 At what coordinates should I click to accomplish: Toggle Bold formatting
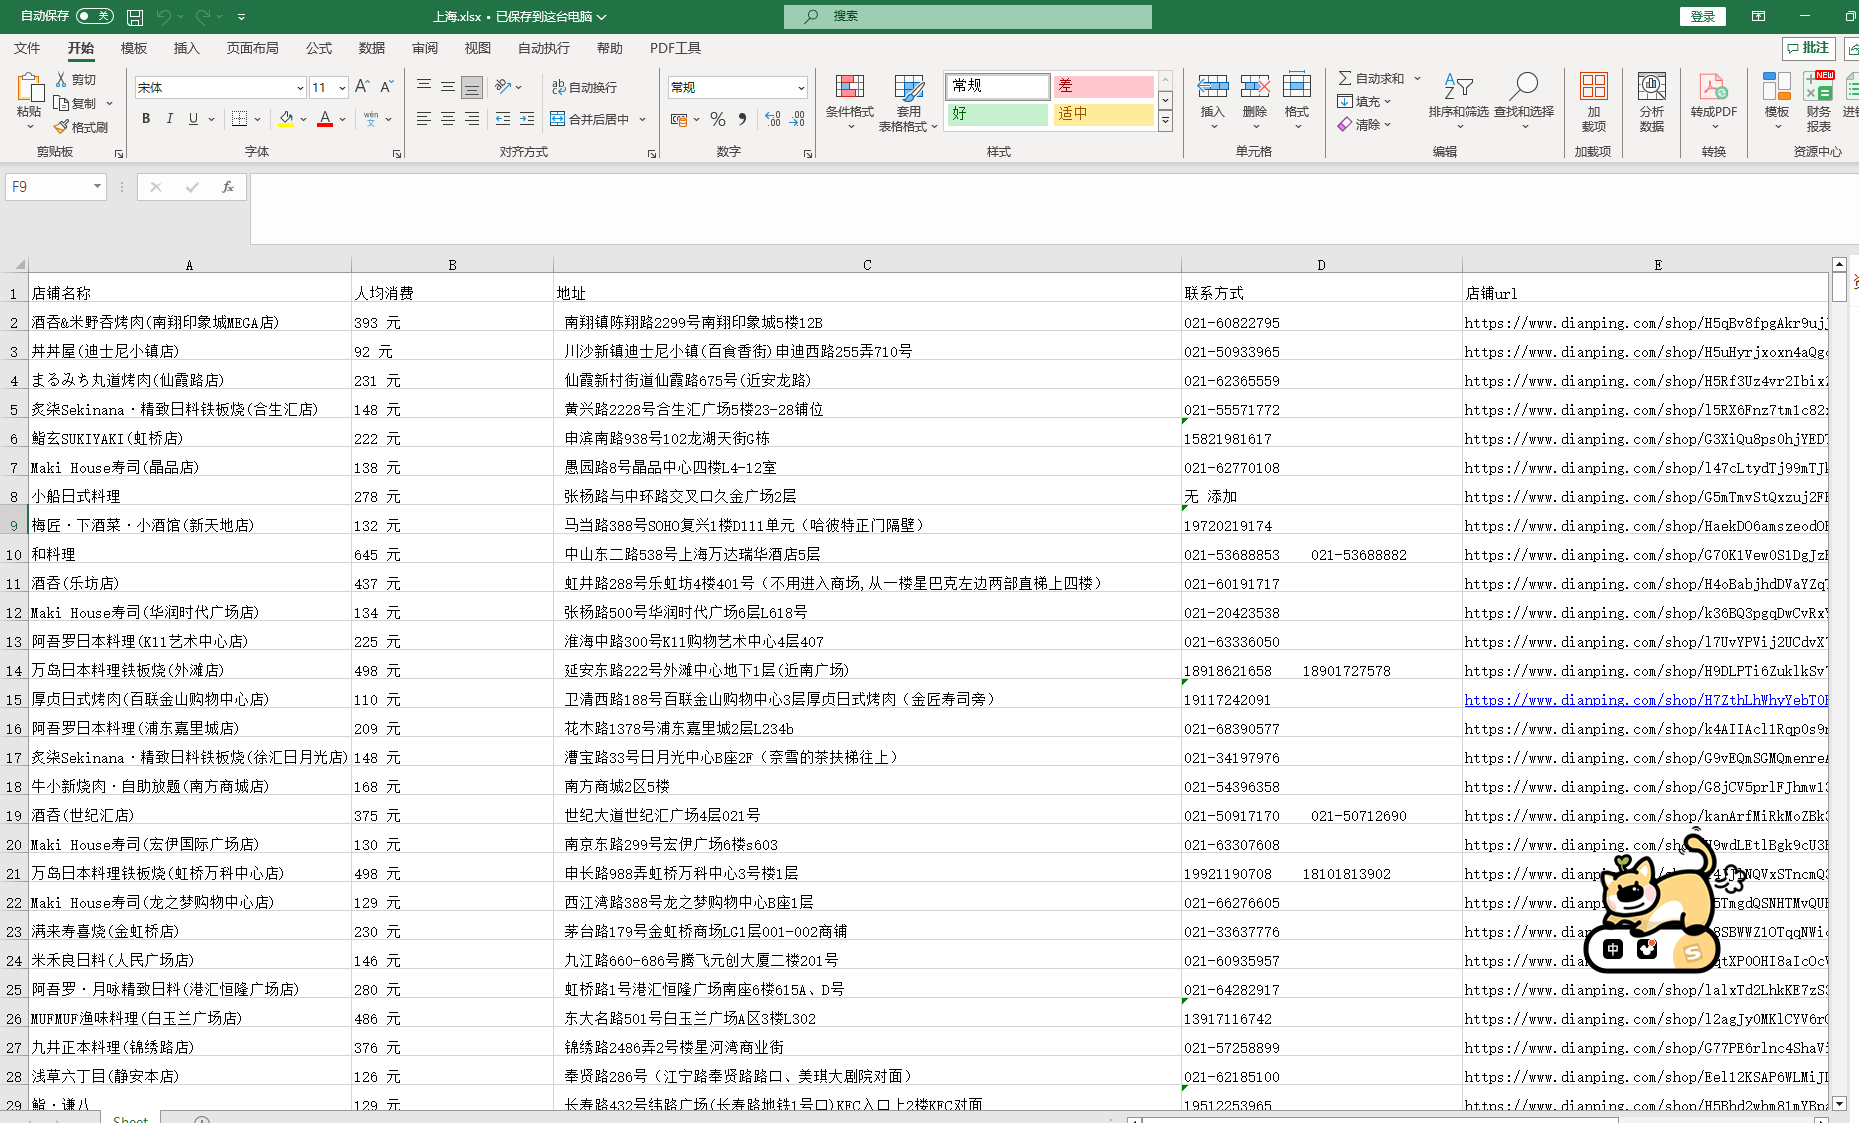(x=146, y=119)
